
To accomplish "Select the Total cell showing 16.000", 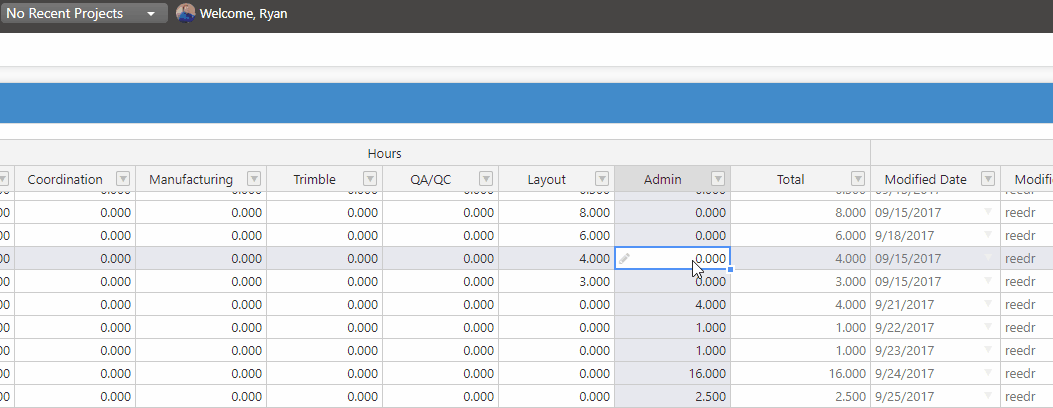I will 800,372.
